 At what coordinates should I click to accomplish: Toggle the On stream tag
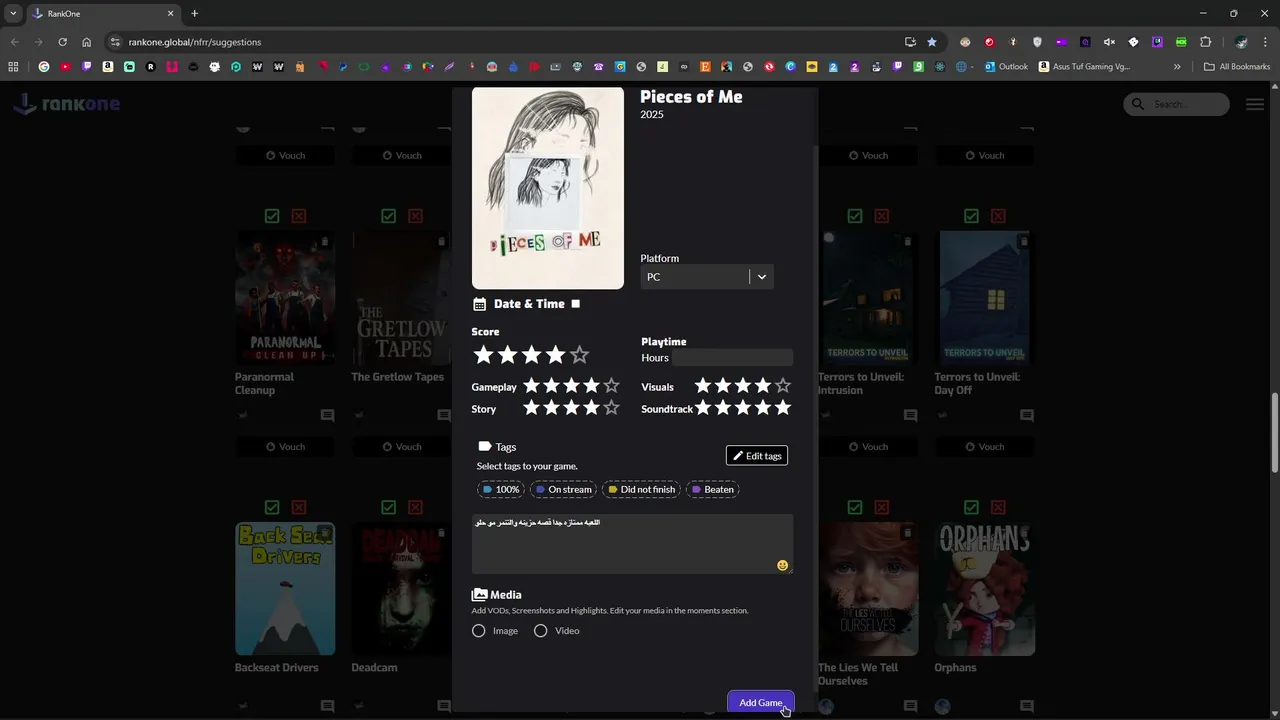[563, 489]
